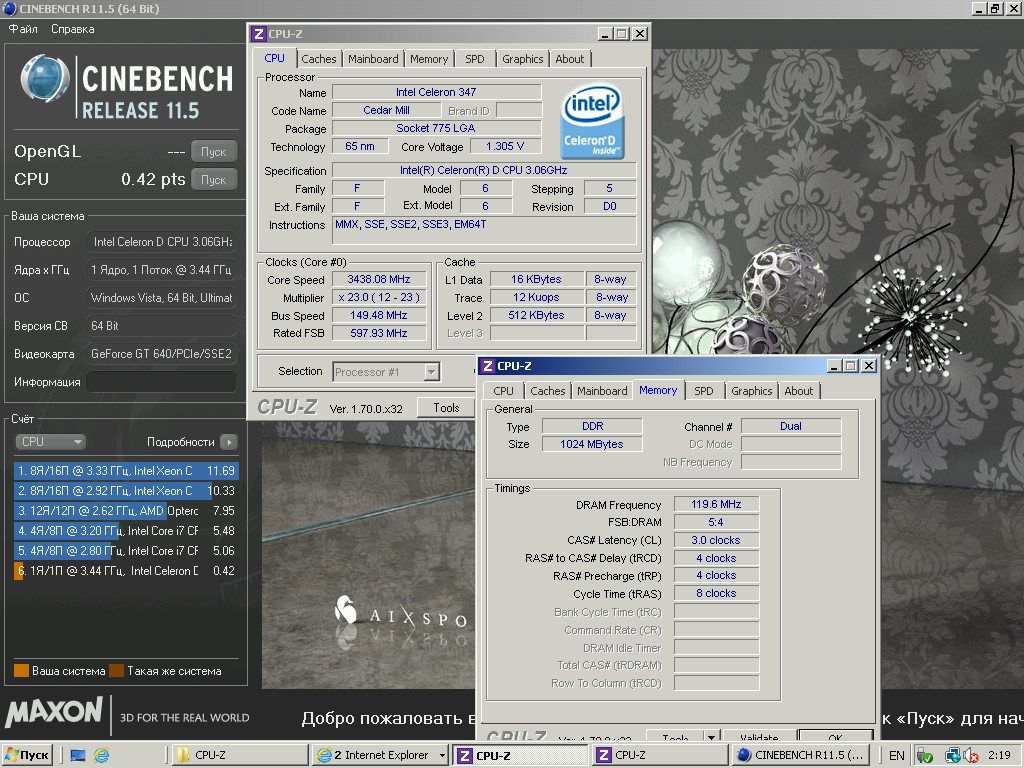1024x768 pixels.
Task: Select the SPD tab in the front CPU-Z window
Action: coord(703,391)
